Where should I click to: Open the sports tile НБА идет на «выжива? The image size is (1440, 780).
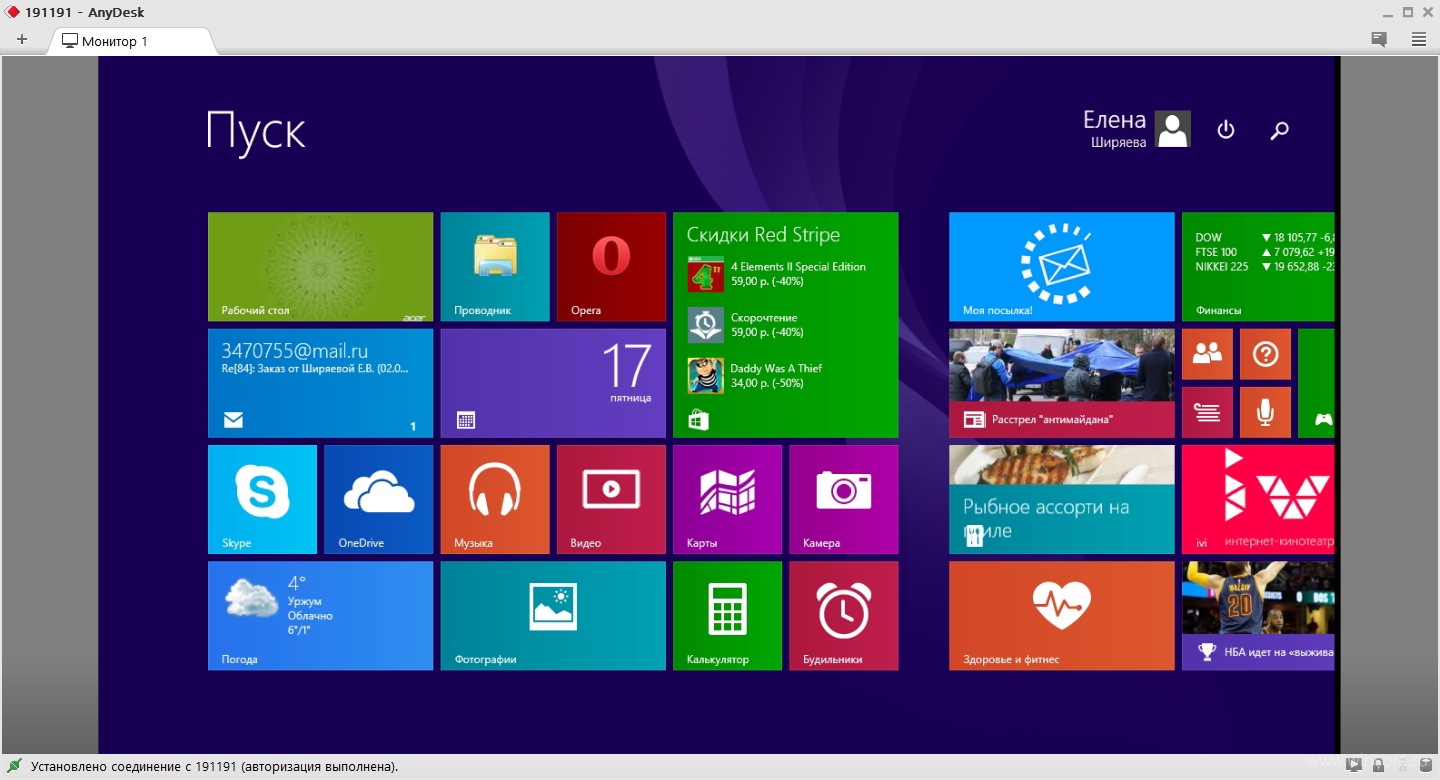1258,615
